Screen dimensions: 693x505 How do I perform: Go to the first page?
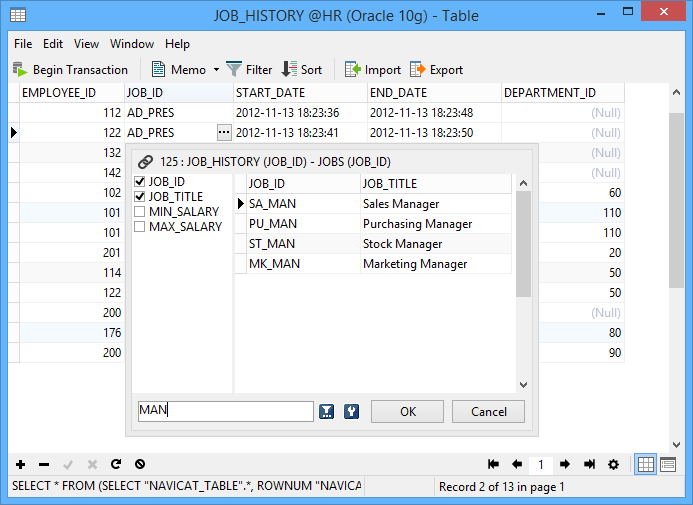[493, 464]
